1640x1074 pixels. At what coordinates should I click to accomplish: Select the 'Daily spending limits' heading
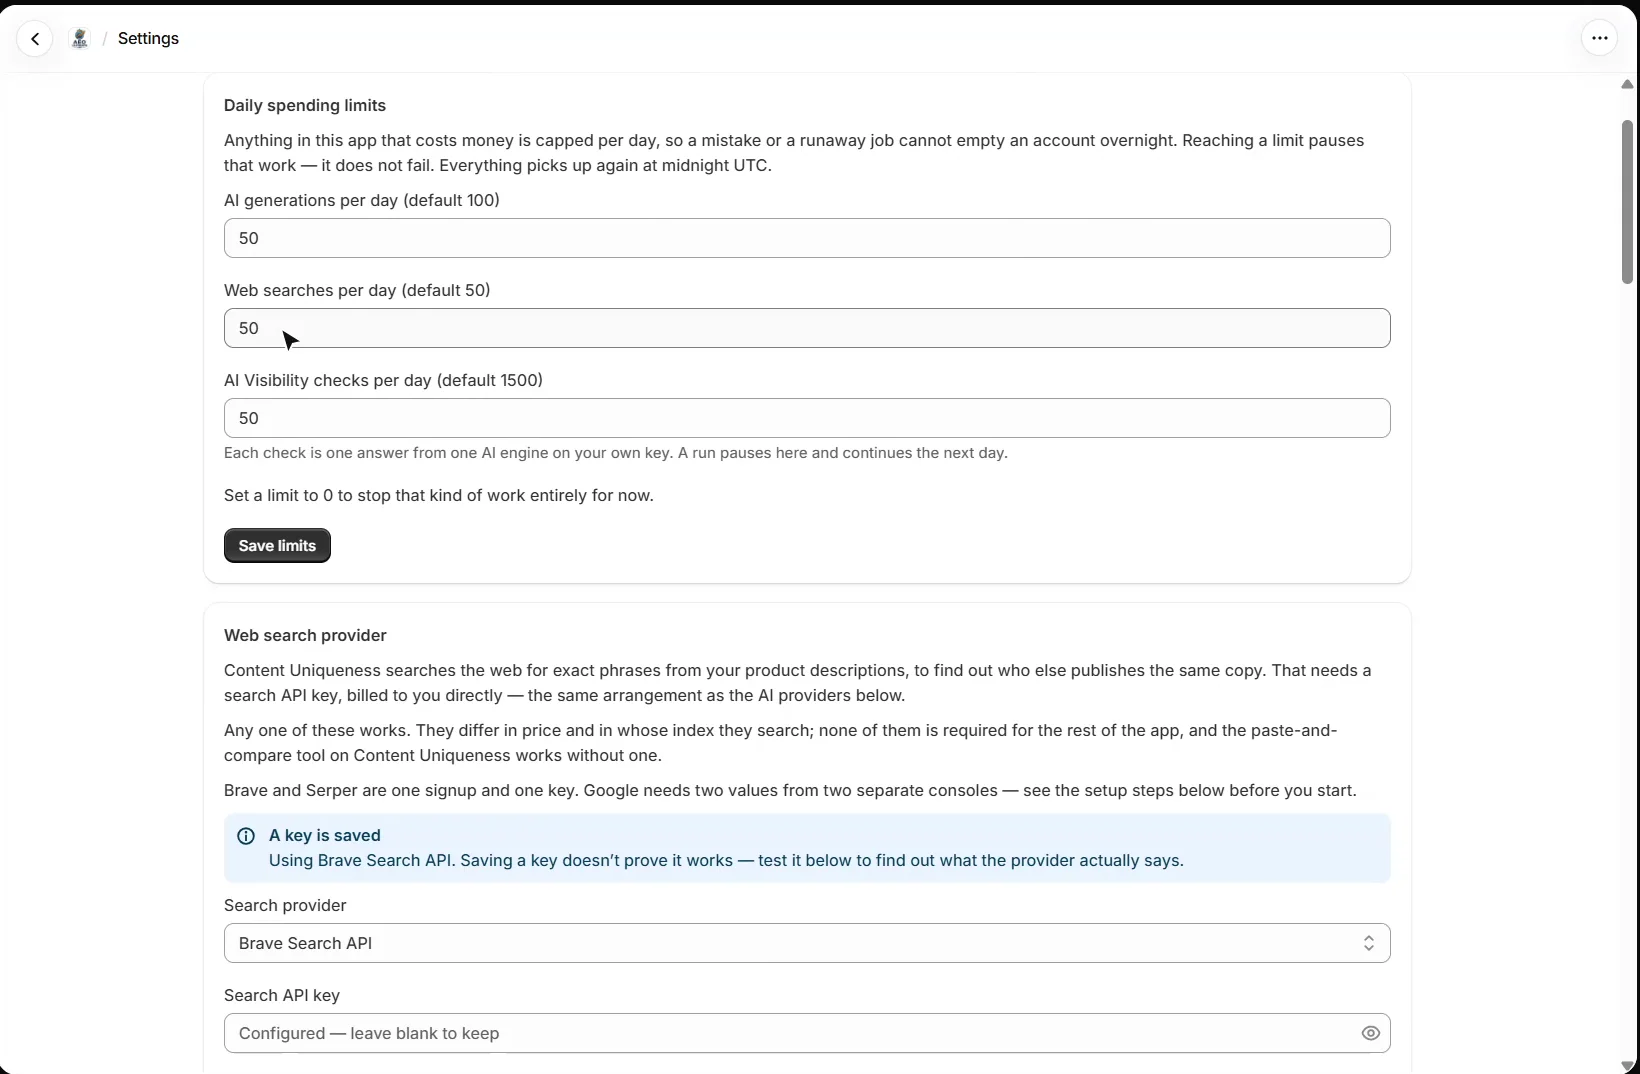point(305,106)
